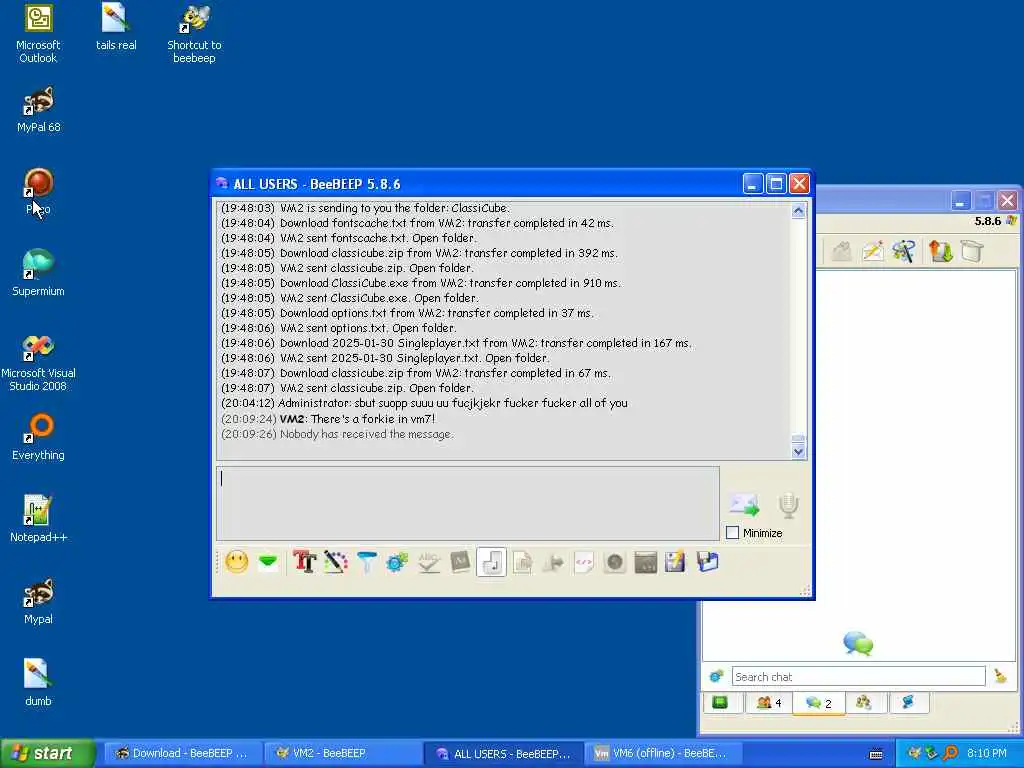This screenshot has height=768, width=1024.
Task: Click the tray clock showing 8:10 PM
Action: tap(987, 753)
